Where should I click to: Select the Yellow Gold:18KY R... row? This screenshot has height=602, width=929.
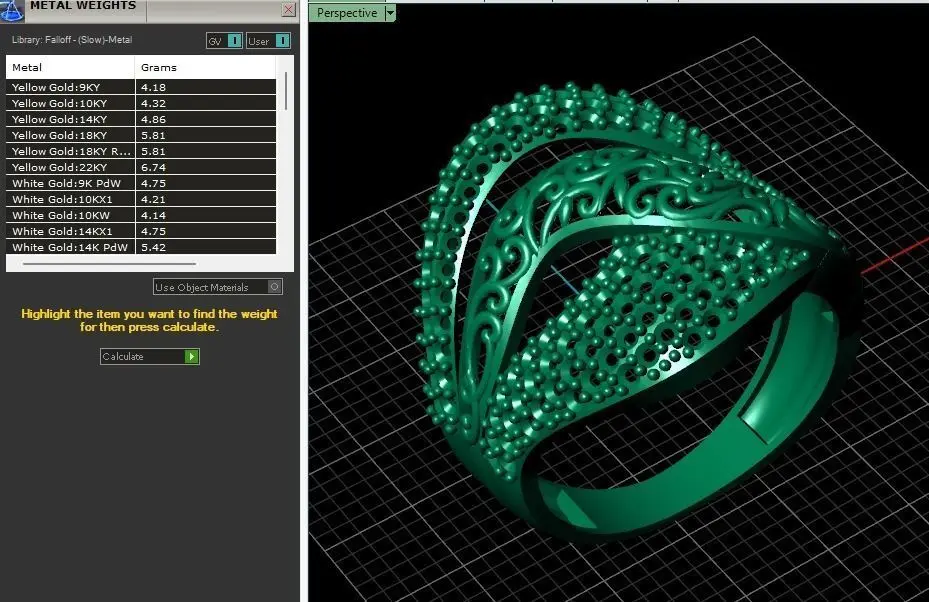[x=141, y=151]
